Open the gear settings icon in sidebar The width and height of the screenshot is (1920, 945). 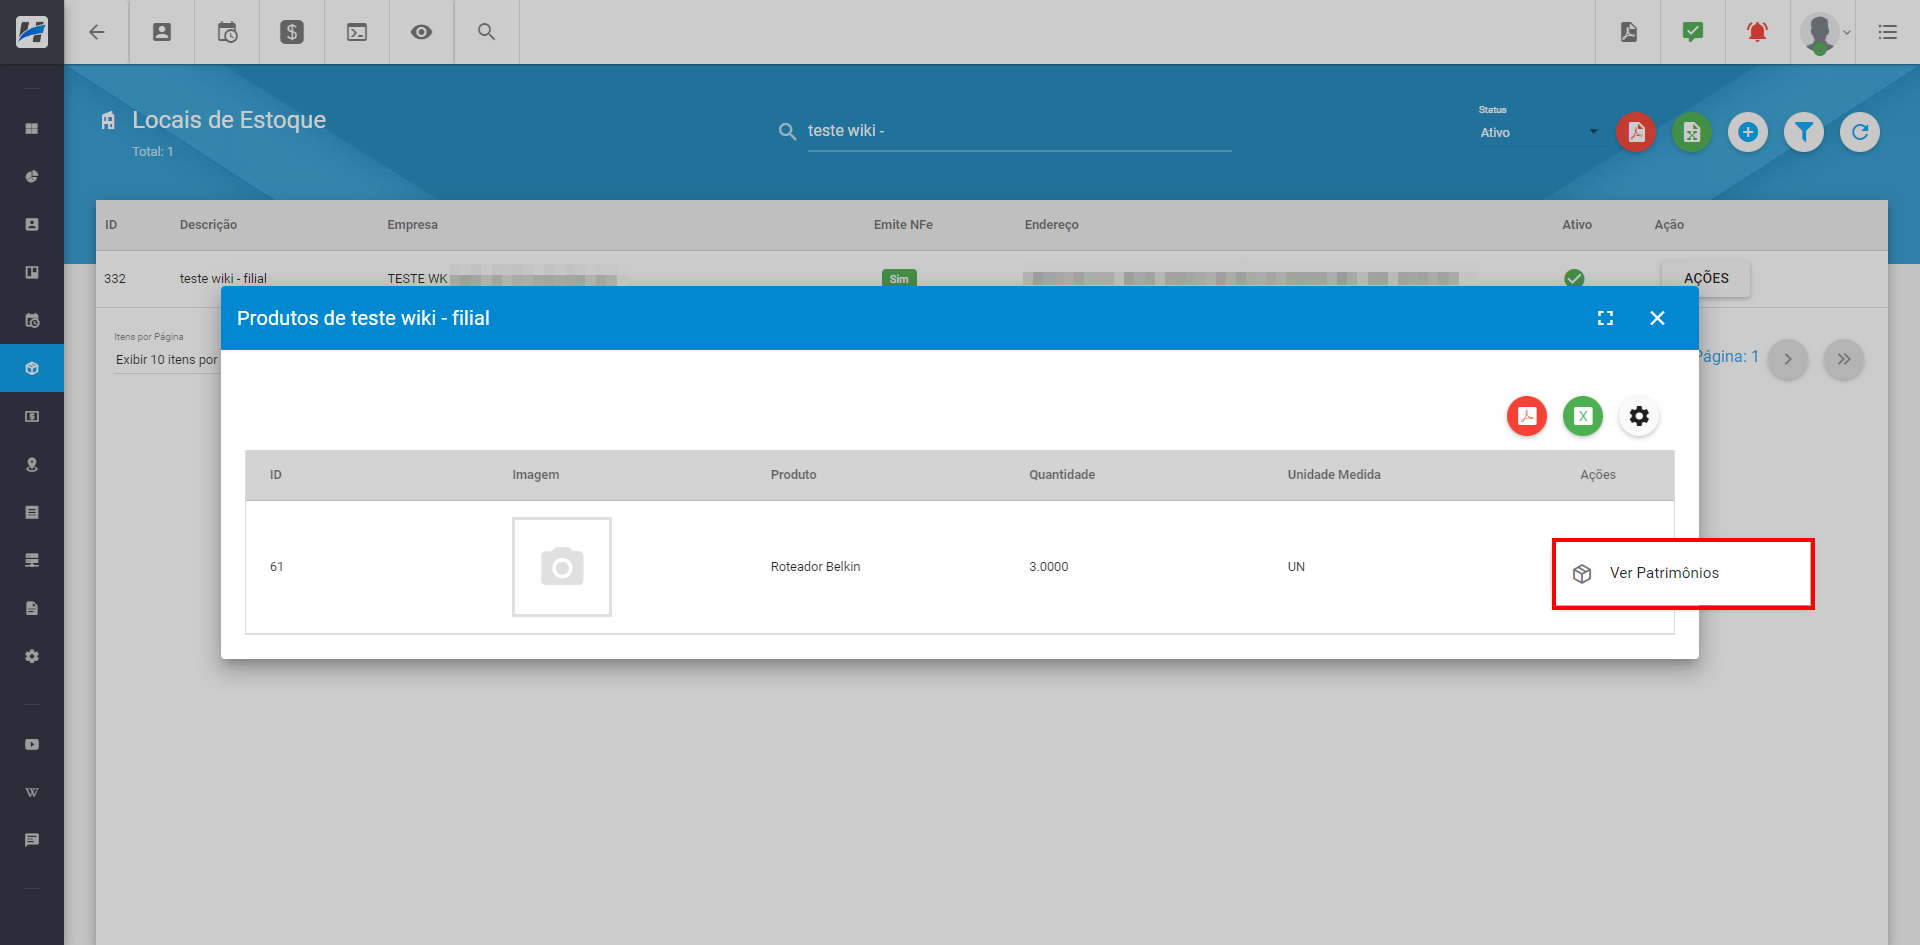32,657
